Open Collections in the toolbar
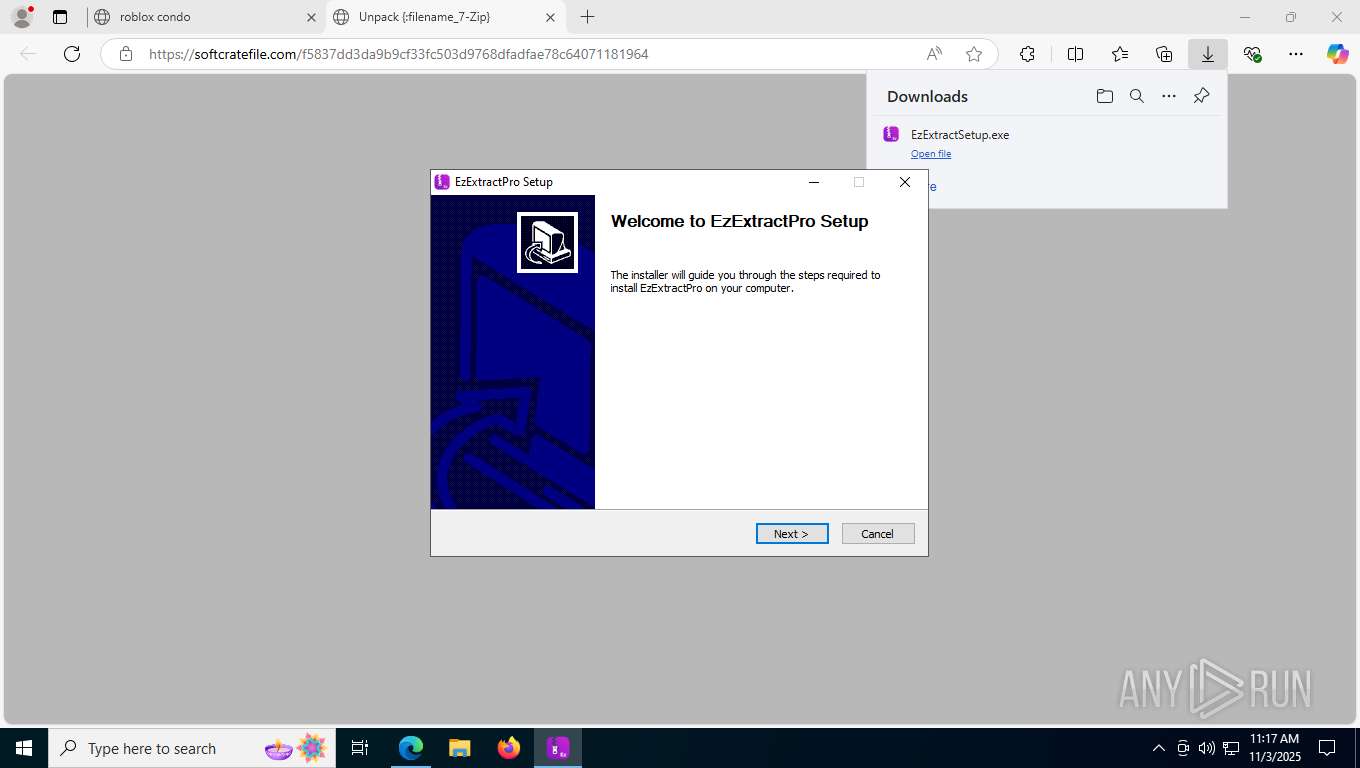 coord(1164,54)
